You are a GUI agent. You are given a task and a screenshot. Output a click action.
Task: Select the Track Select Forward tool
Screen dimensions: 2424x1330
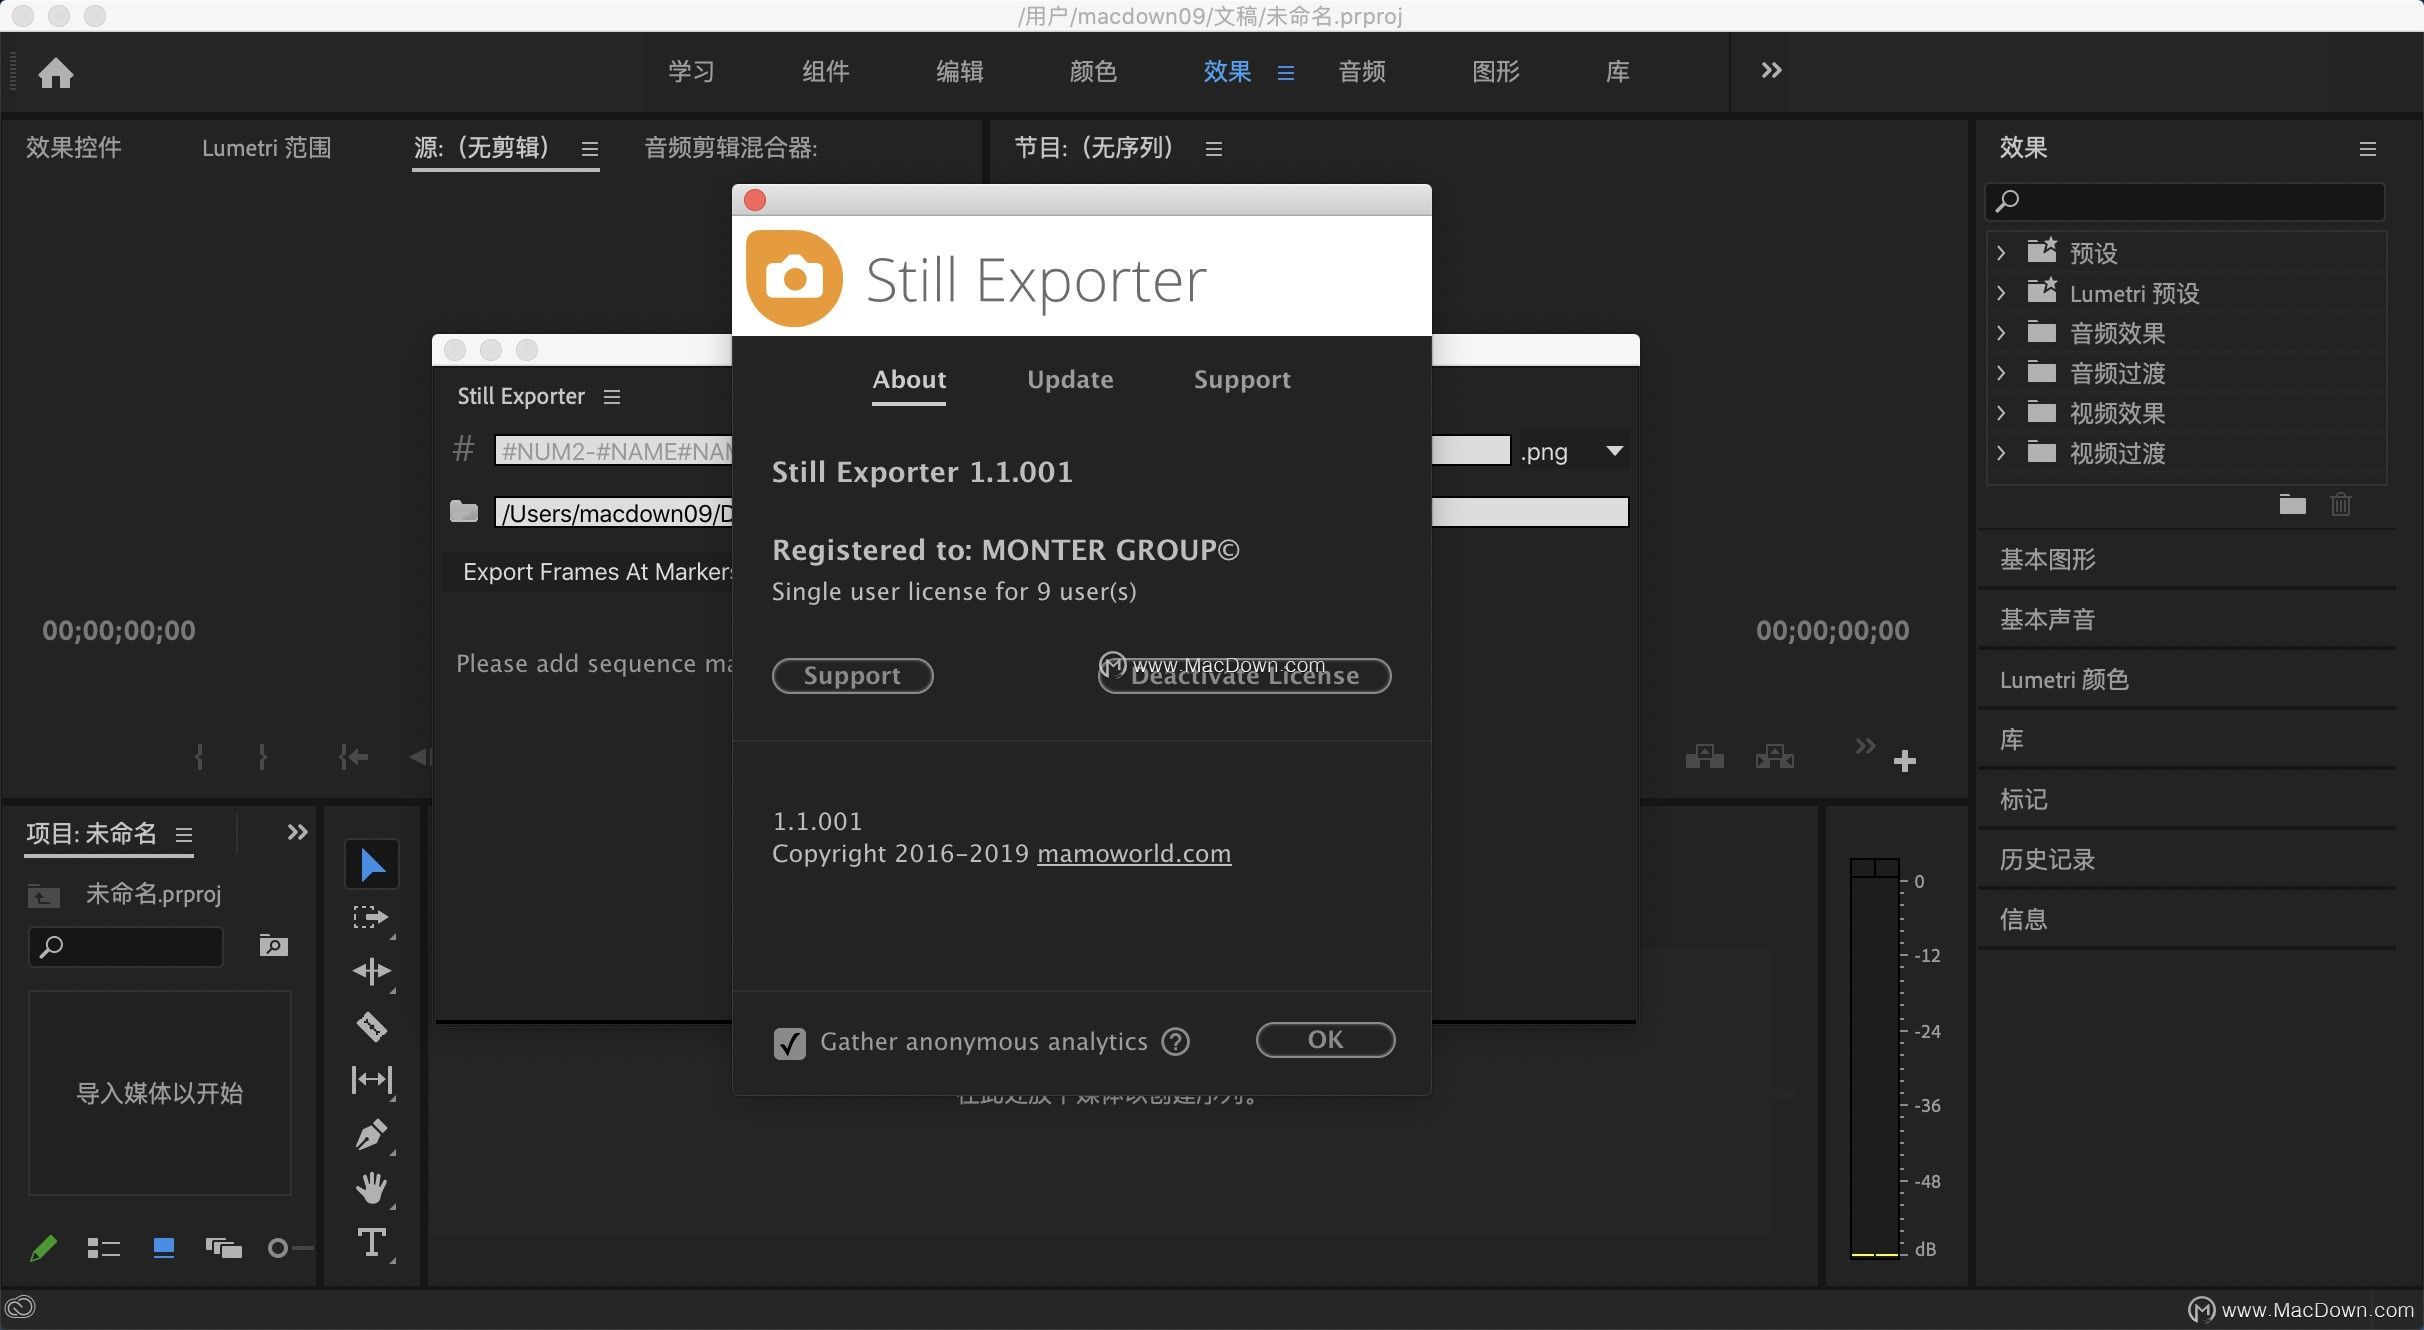(x=371, y=918)
